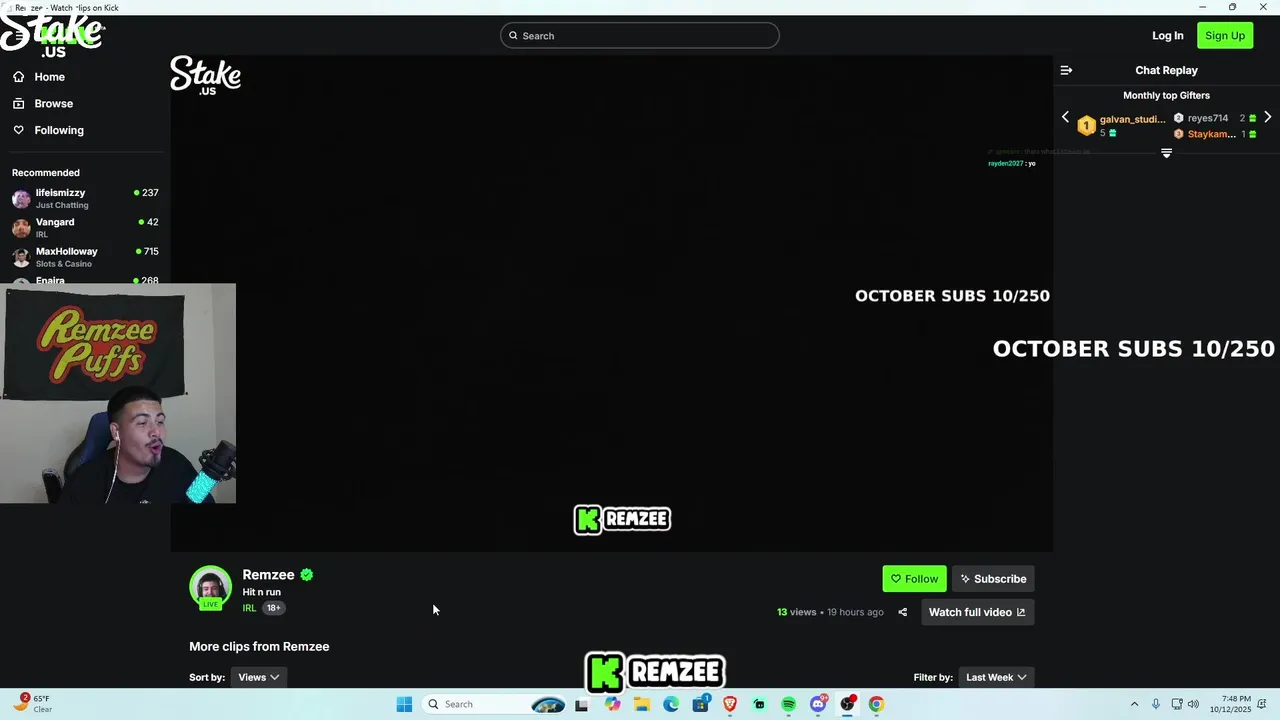This screenshot has width=1280, height=720.
Task: Open File Explorer from the taskbar
Action: coord(641,704)
